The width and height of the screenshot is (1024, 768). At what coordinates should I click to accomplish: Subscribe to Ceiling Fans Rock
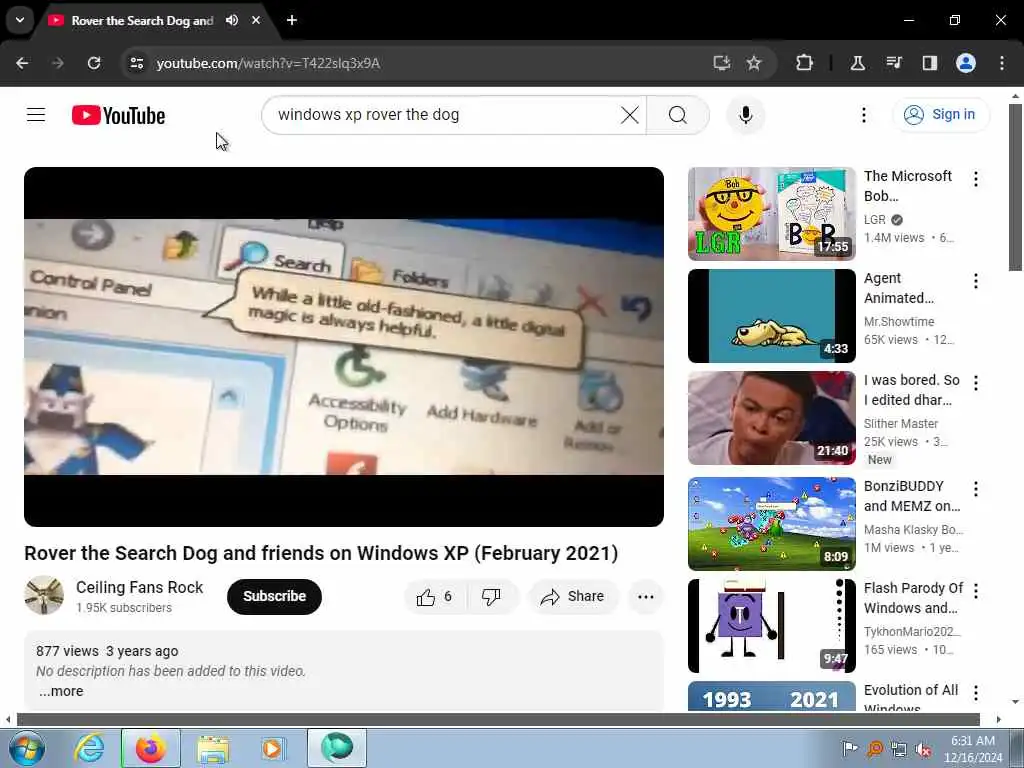(x=274, y=596)
